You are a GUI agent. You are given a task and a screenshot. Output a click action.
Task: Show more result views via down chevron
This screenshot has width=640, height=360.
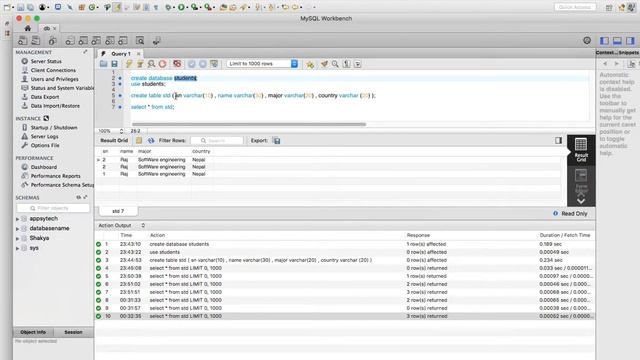tap(581, 200)
